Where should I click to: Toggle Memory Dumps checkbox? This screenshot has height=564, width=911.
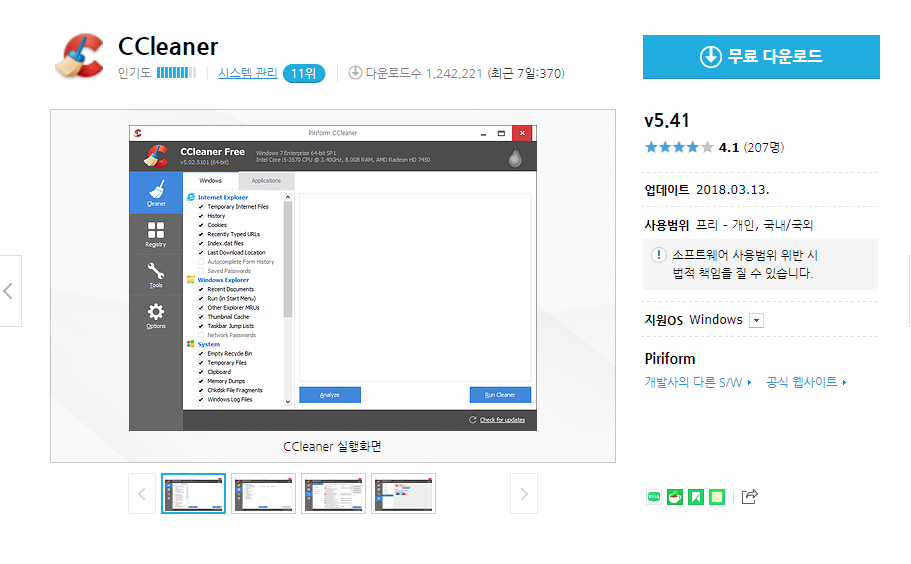tap(201, 382)
